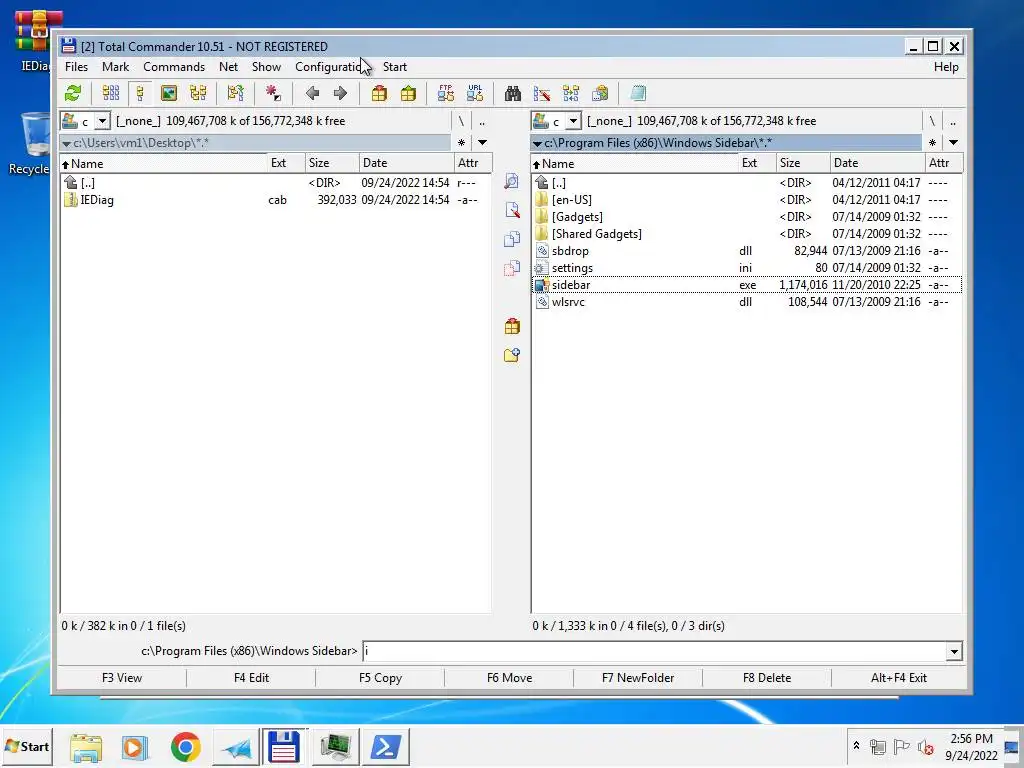Viewport: 1024px width, 768px height.
Task: Open the Mark menu
Action: (x=116, y=67)
